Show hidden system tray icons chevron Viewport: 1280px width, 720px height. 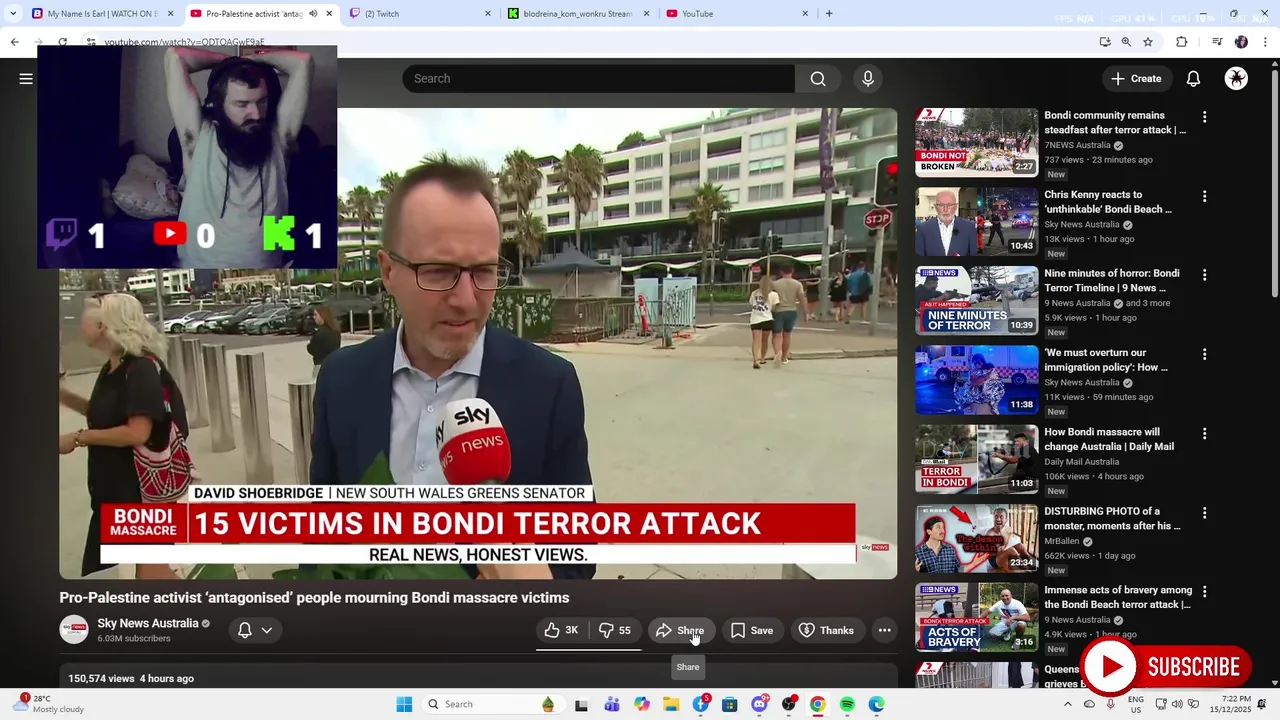1067,704
